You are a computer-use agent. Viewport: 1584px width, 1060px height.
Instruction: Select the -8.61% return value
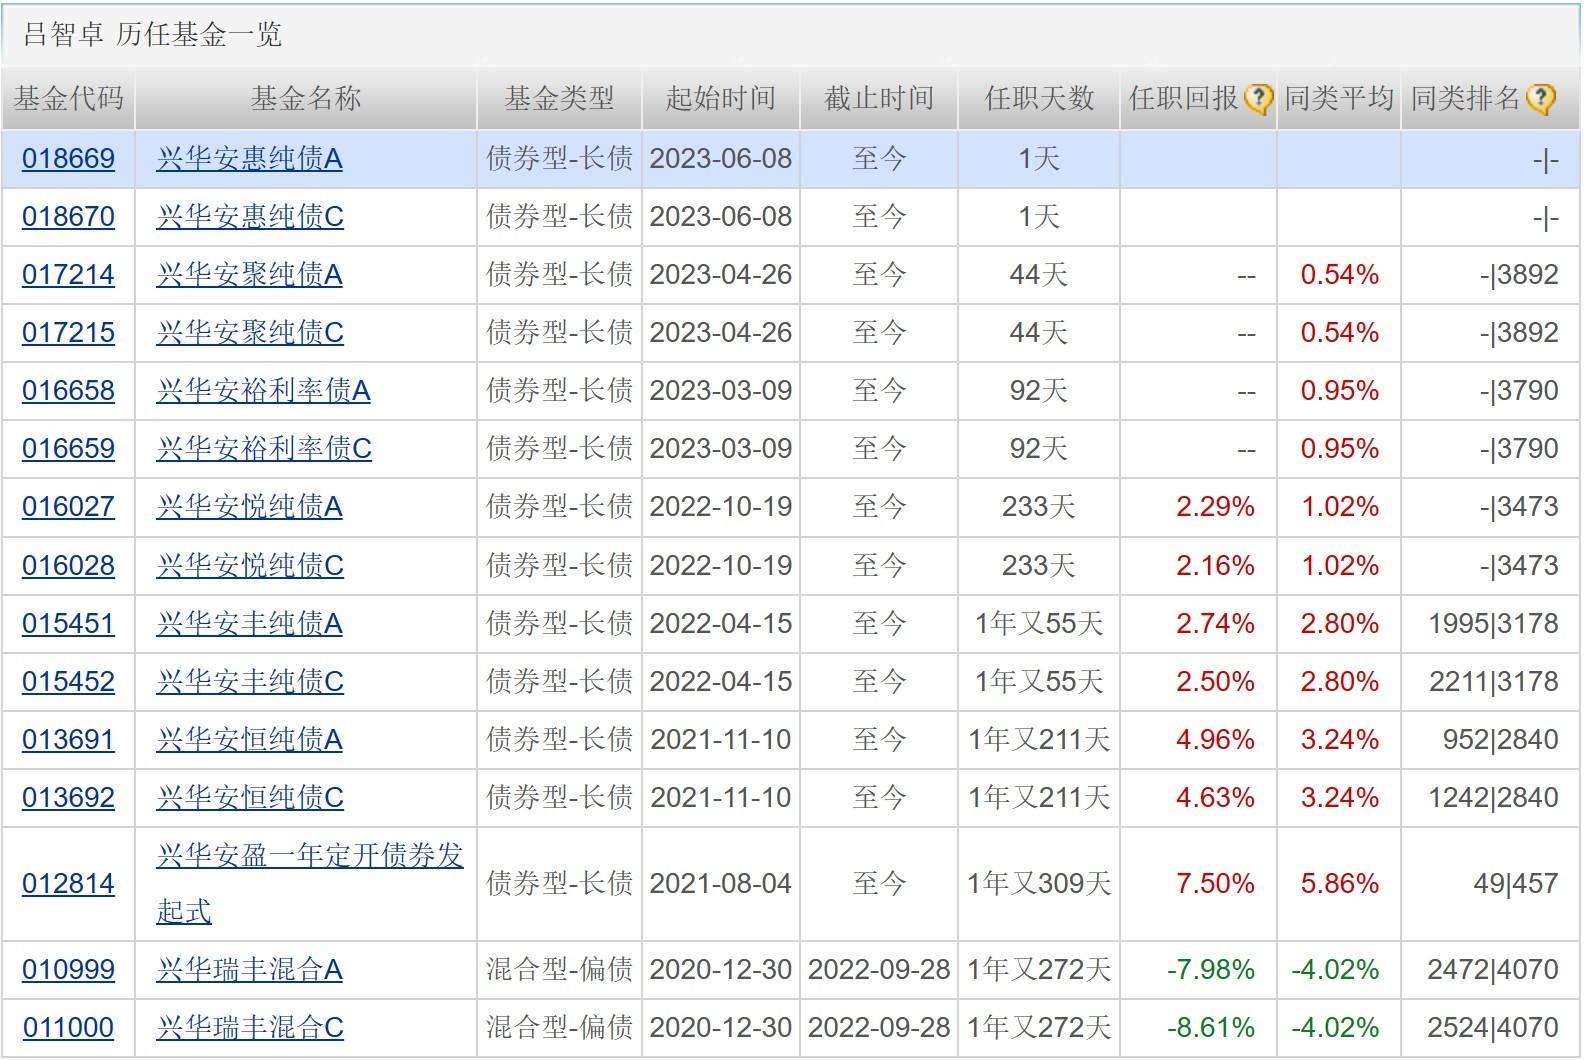click(x=1210, y=1028)
